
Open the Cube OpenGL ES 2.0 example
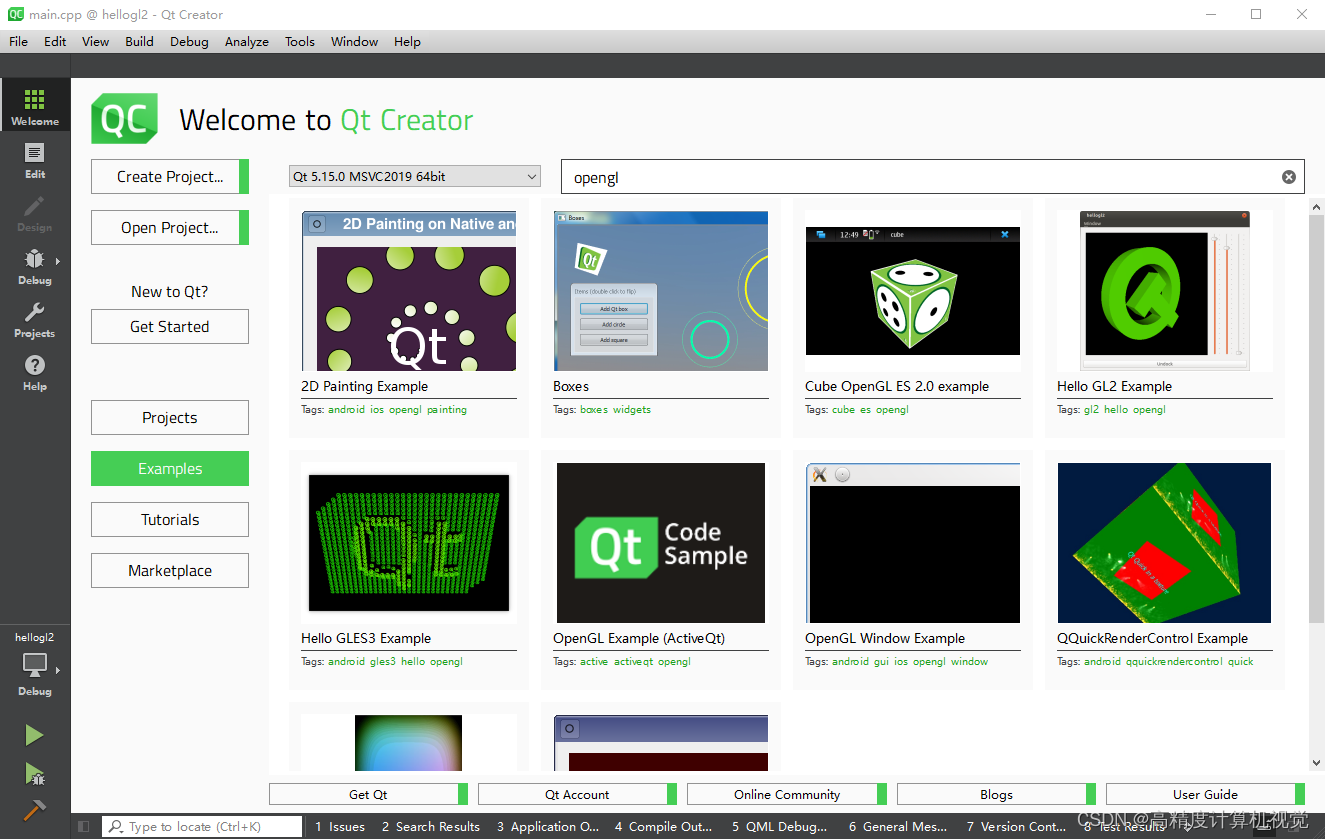point(913,291)
